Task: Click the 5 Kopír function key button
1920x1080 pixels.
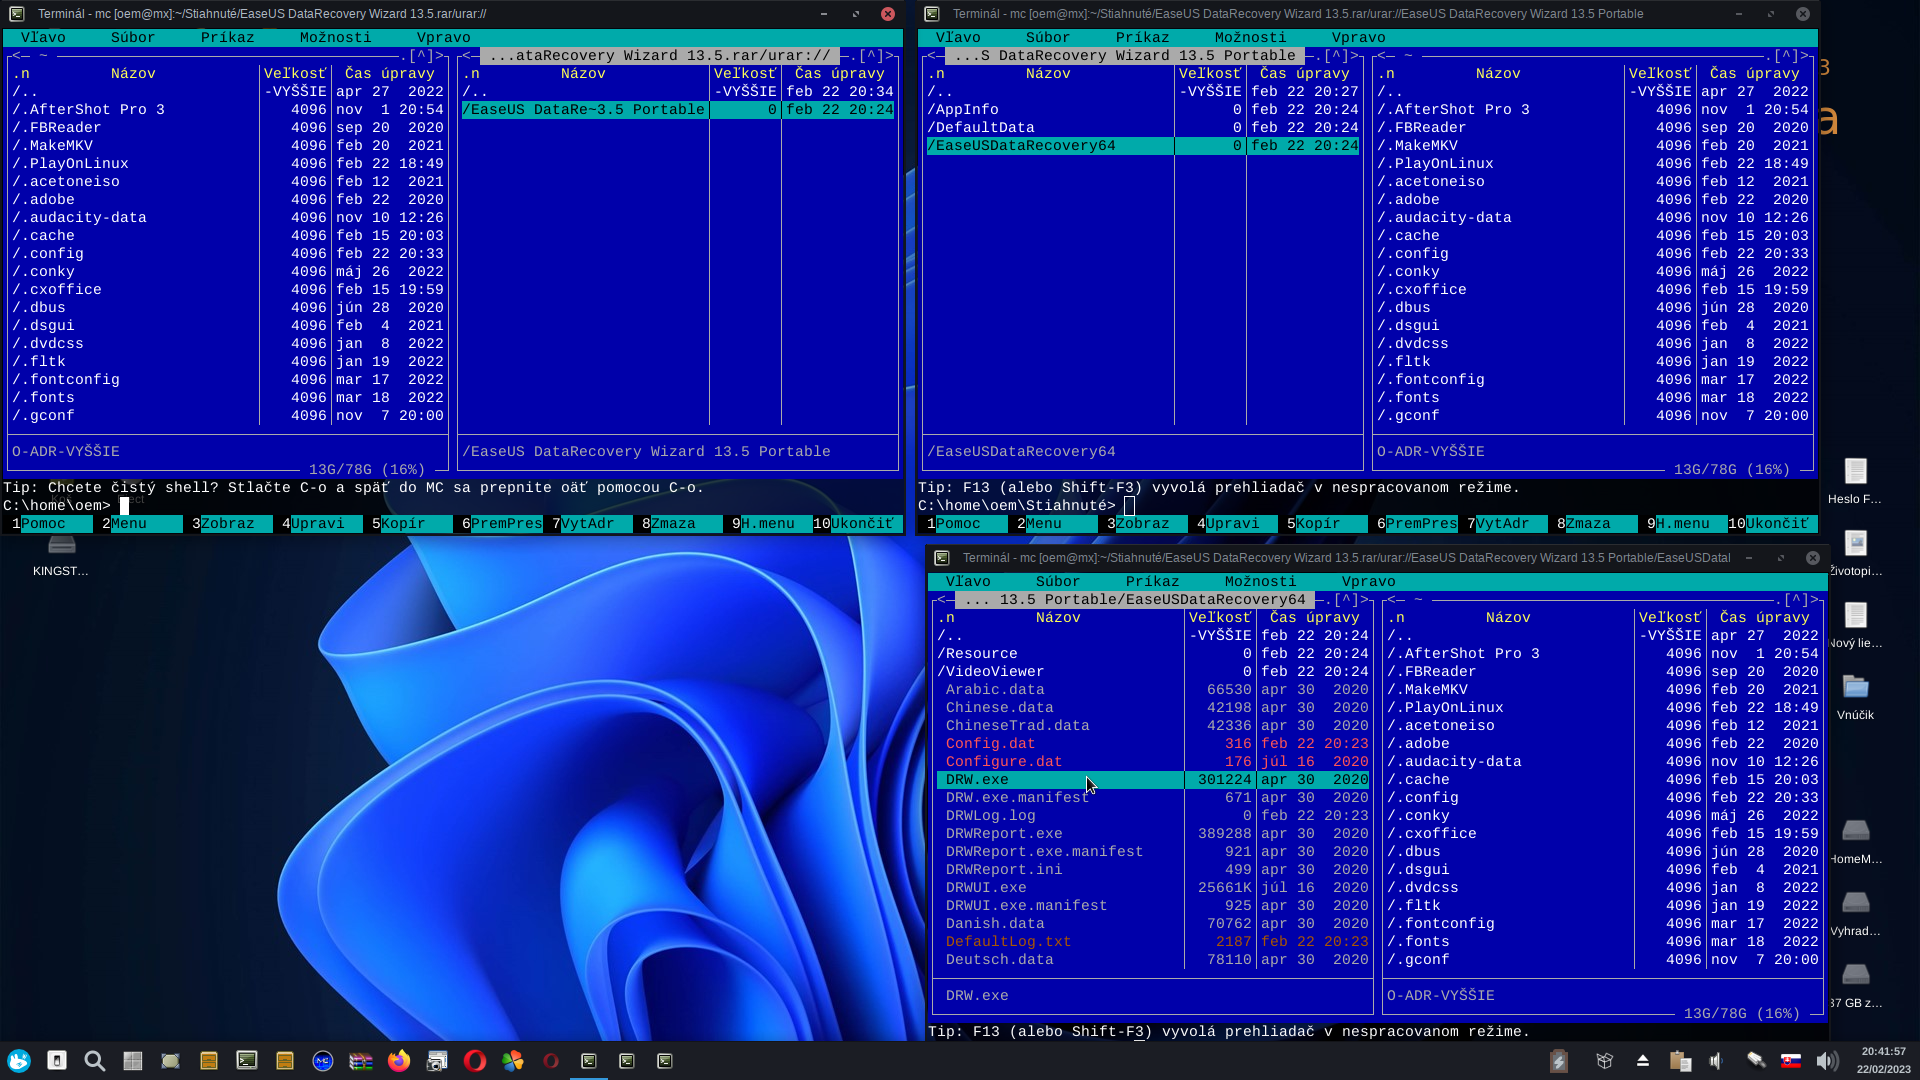Action: coord(403,524)
